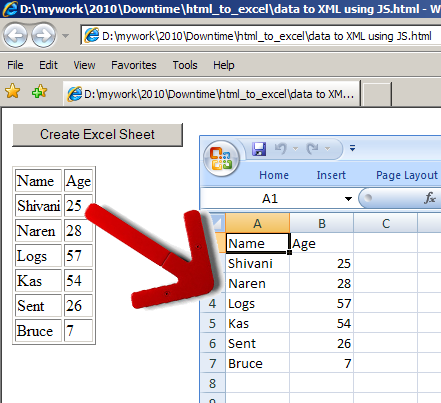Click Excel cell with value 57
The width and height of the screenshot is (441, 403).
pyautogui.click(x=322, y=303)
